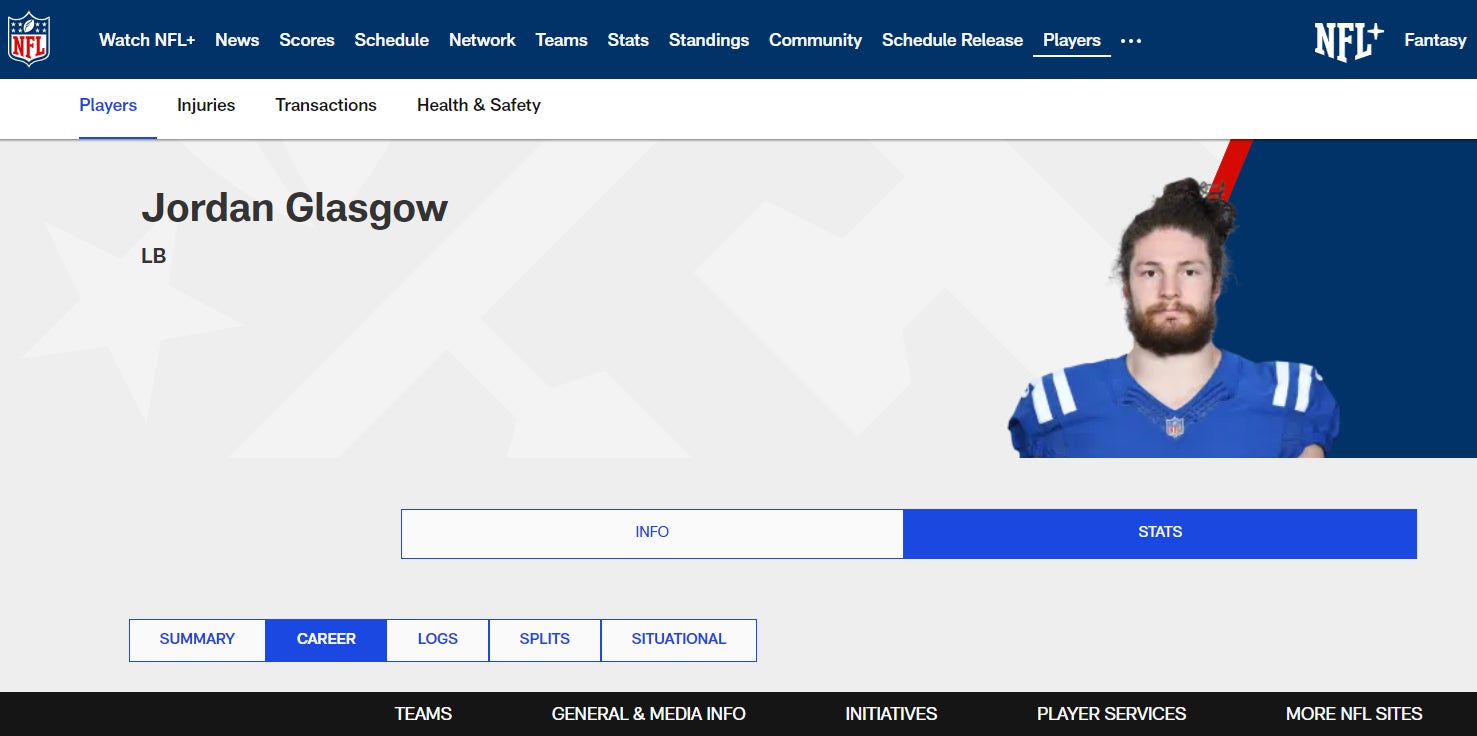This screenshot has height=736, width=1477.
Task: Expand MORE NFL SITES in footer
Action: coord(1354,714)
